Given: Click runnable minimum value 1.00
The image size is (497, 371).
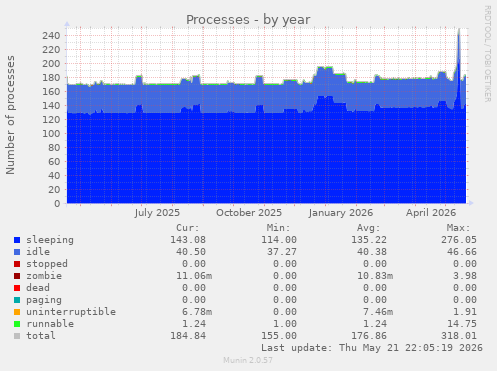Looking at the screenshot, I should (x=285, y=324).
